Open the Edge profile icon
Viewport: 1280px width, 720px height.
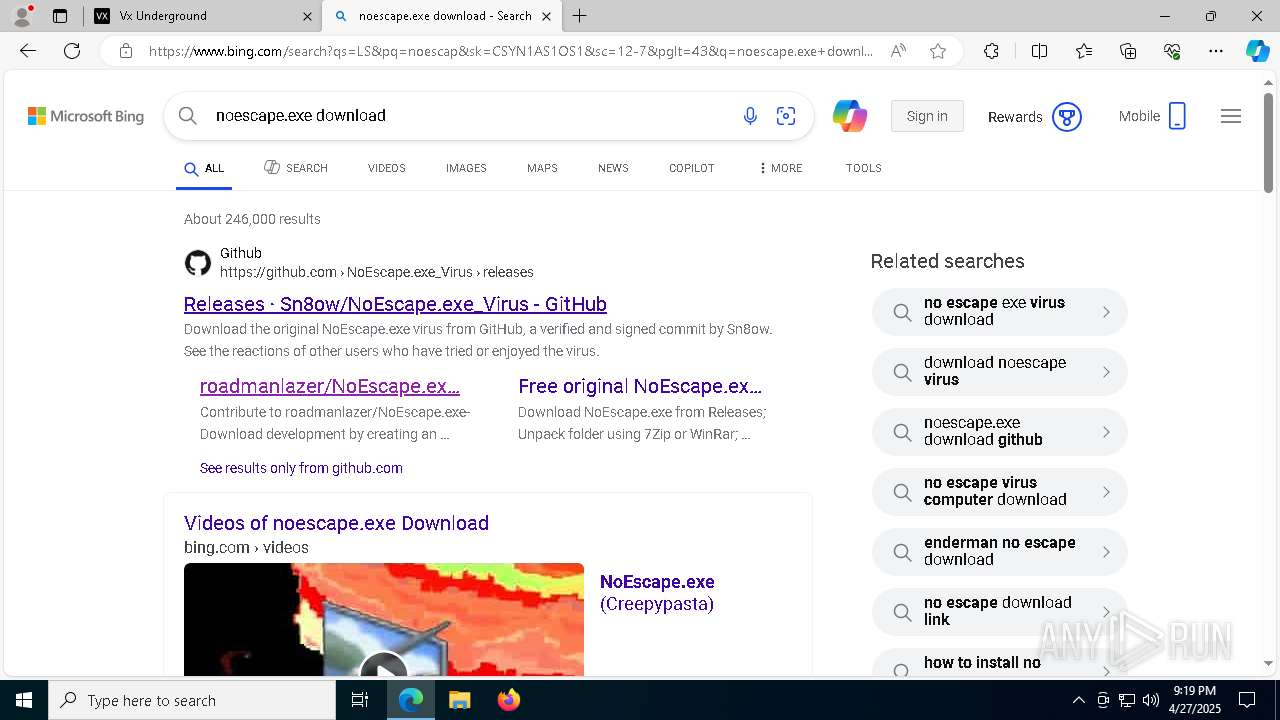pyautogui.click(x=22, y=16)
